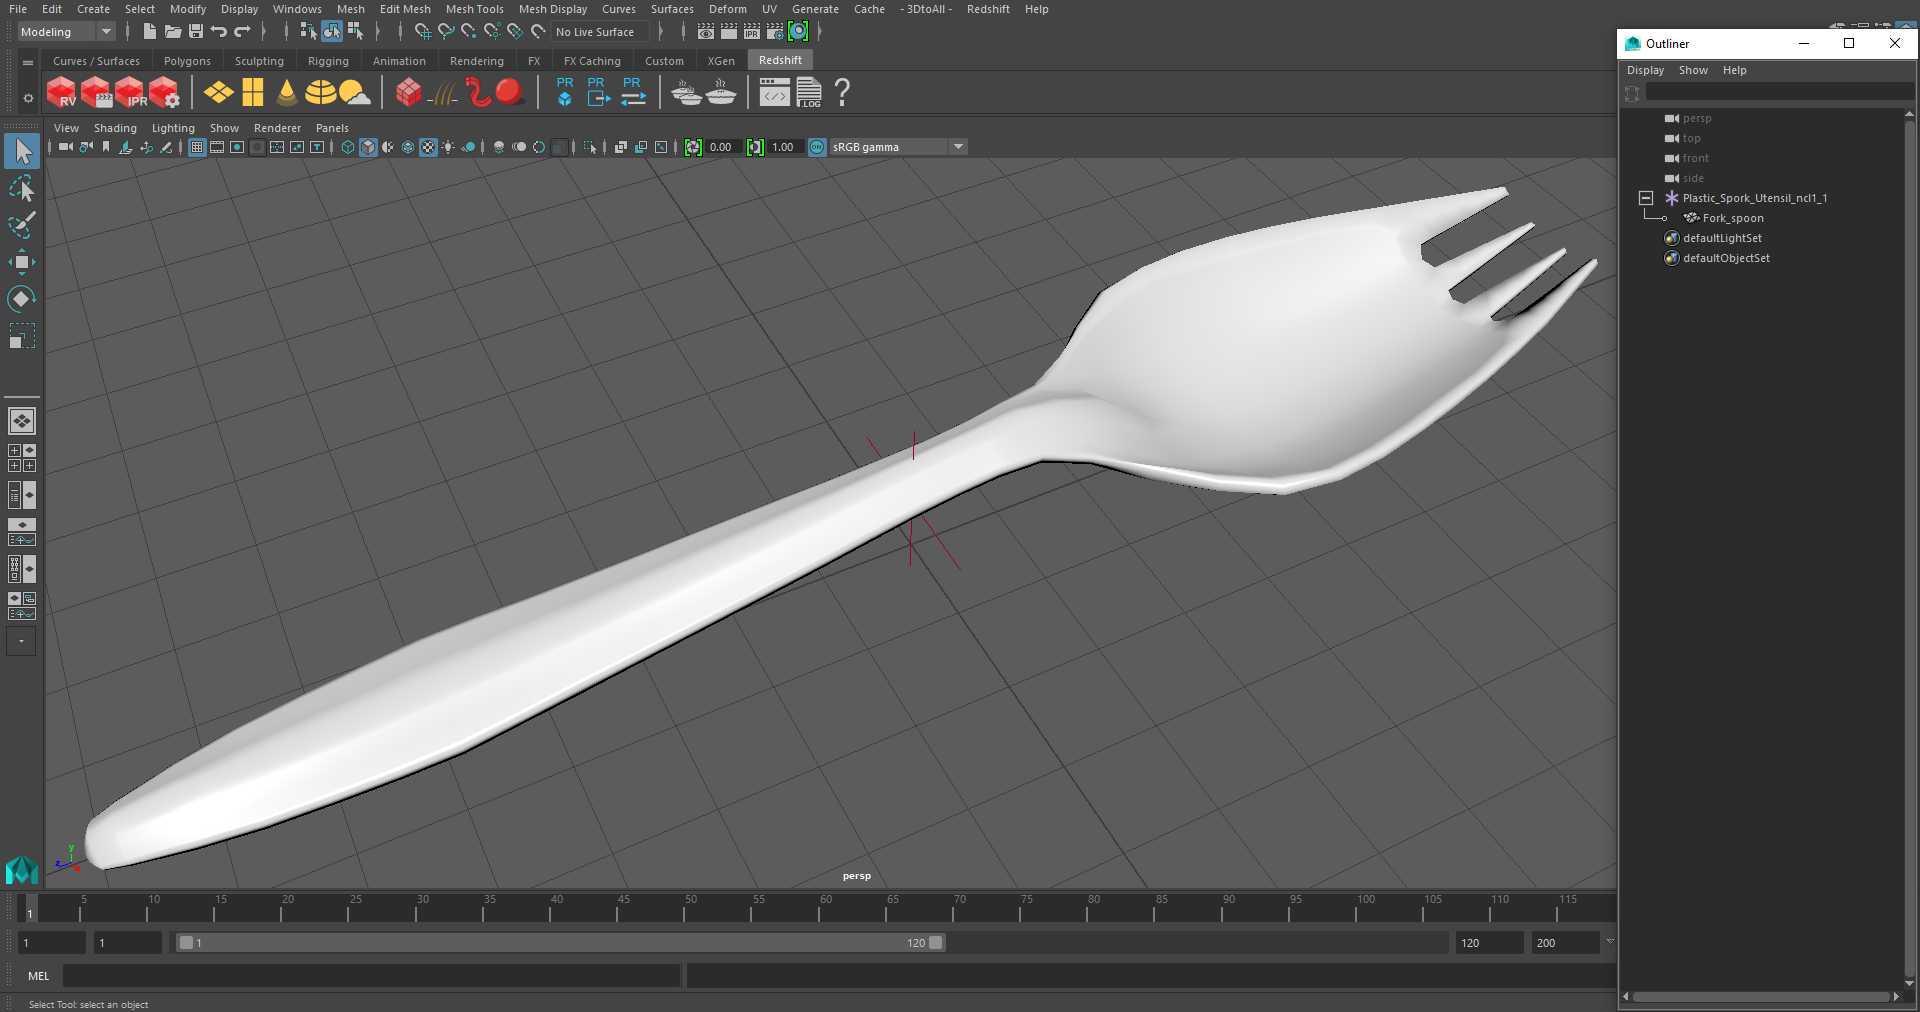Pick the Paint Selection tool
The width and height of the screenshot is (1920, 1012).
pos(22,225)
